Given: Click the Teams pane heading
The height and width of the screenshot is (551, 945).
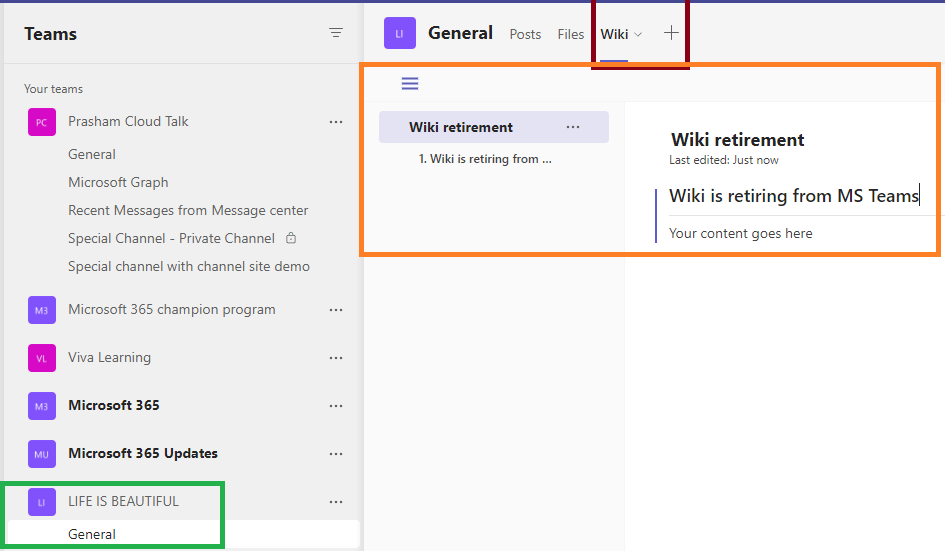Looking at the screenshot, I should [x=51, y=34].
